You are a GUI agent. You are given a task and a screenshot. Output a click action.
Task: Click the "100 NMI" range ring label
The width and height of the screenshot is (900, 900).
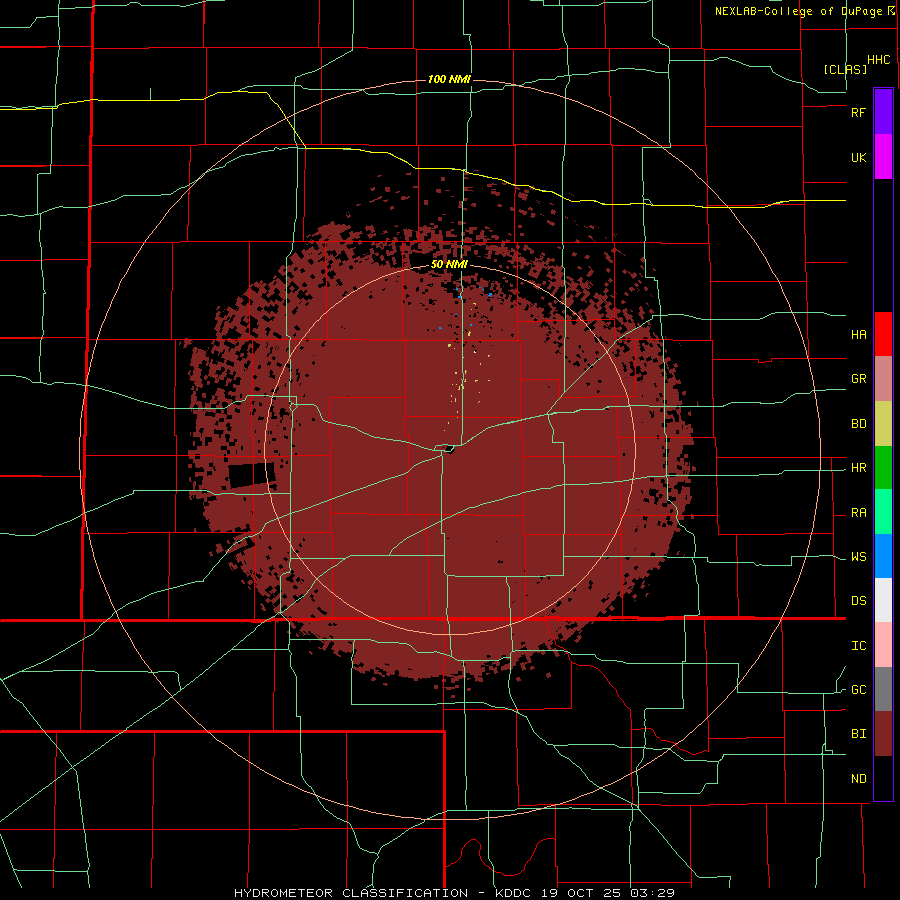tap(449, 79)
